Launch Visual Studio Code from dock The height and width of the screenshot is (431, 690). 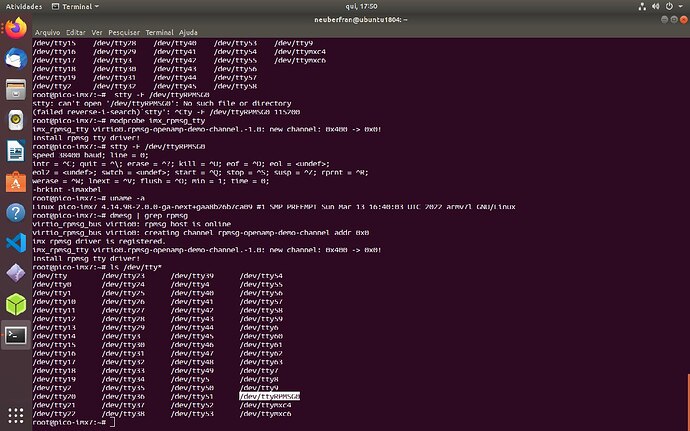tap(15, 243)
